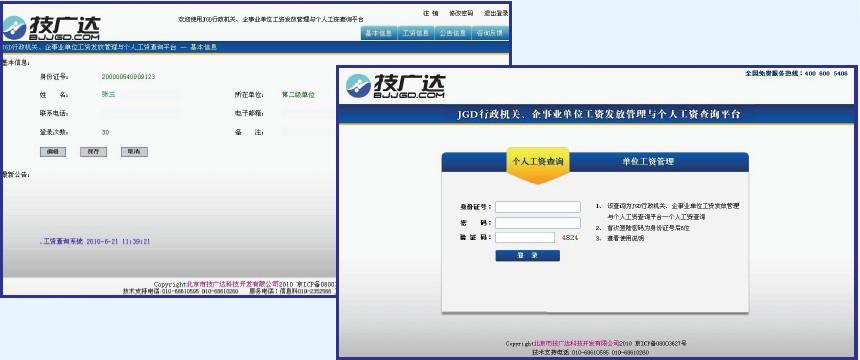Focus the 密码 input field
860x360 pixels.
[x=538, y=223]
